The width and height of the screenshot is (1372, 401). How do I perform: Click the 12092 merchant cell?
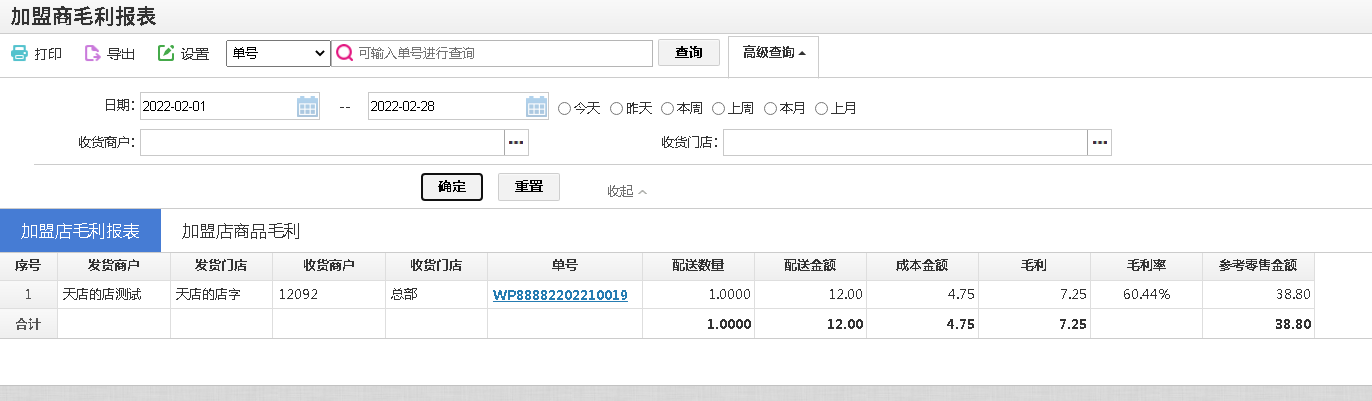329,295
